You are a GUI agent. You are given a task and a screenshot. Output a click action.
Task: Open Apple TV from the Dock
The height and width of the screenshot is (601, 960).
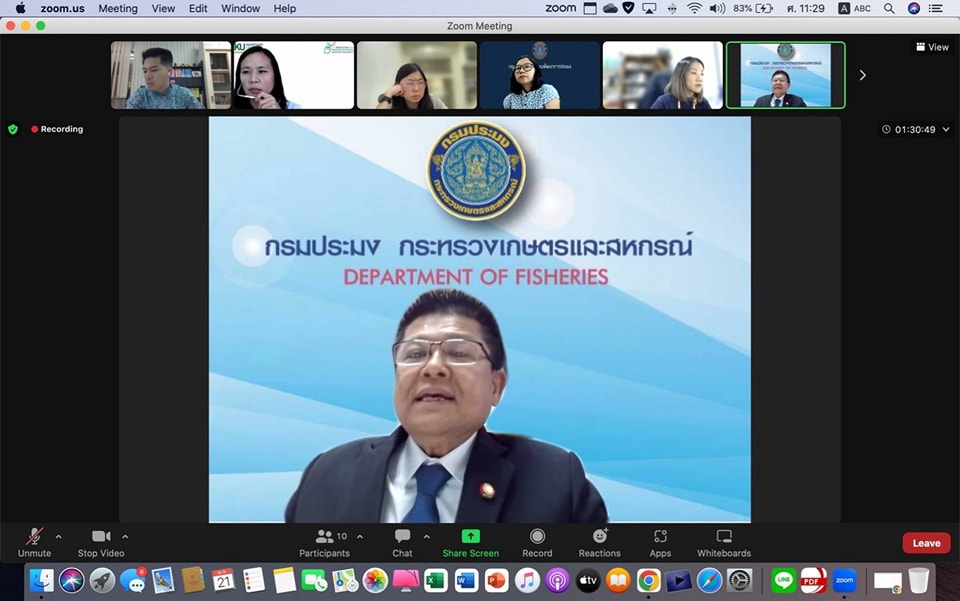(x=588, y=580)
